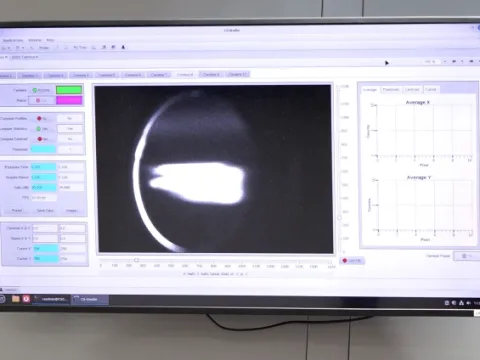Open the file manager from the taskbar
480x360 pixels.
coord(15,299)
